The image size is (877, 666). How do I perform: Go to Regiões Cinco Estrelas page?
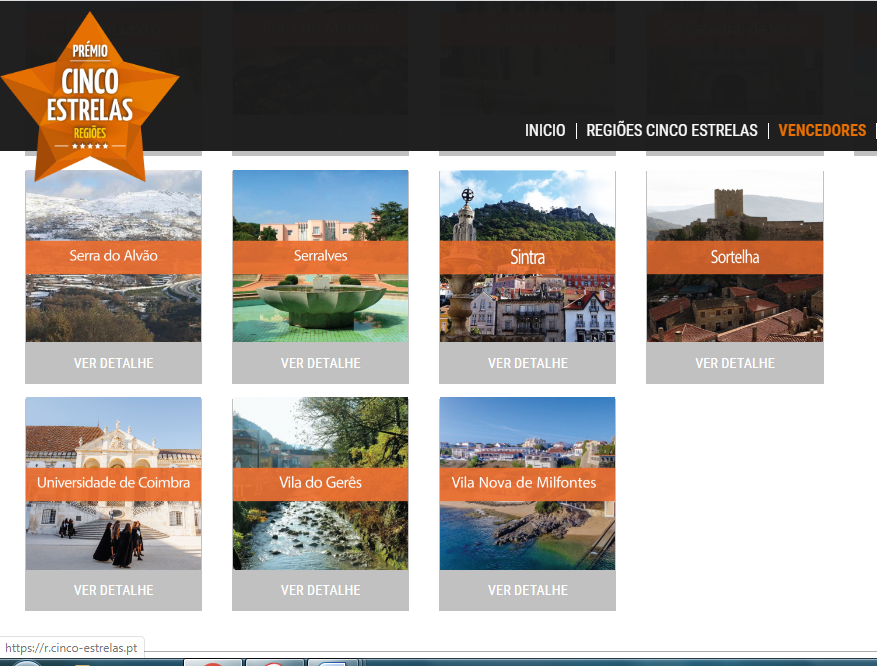tap(672, 131)
